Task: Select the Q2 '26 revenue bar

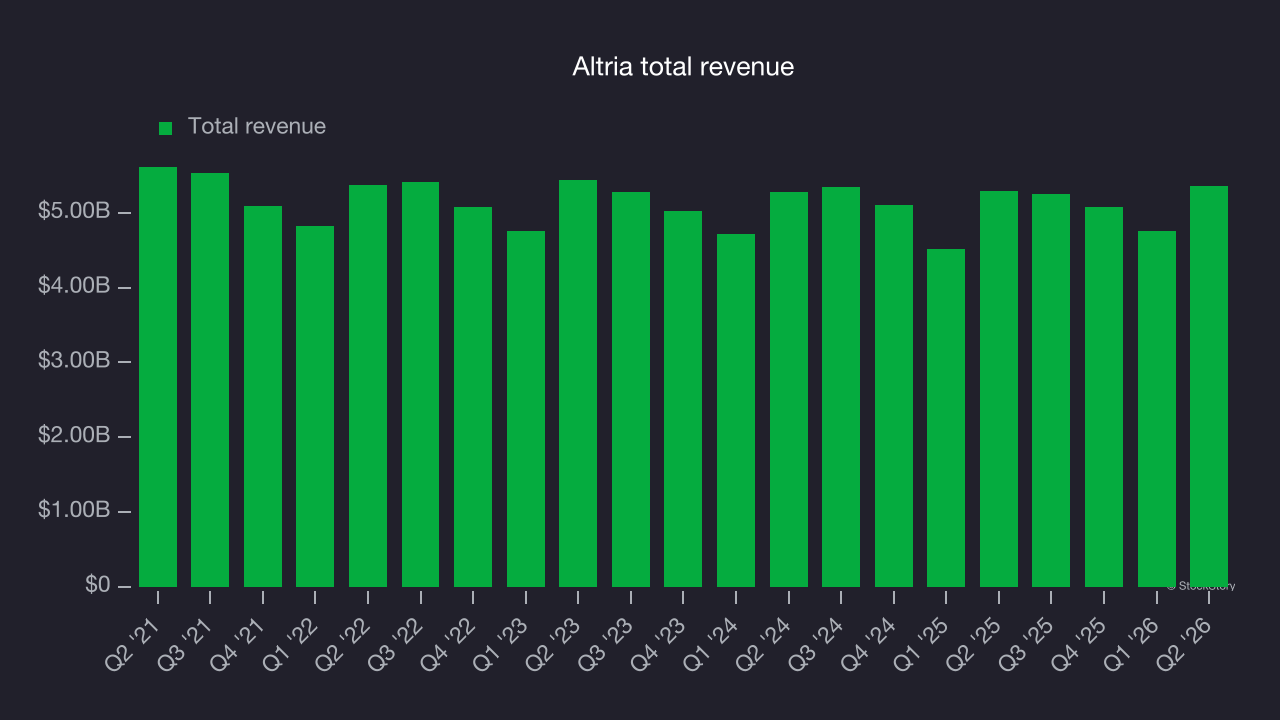Action: (1209, 386)
